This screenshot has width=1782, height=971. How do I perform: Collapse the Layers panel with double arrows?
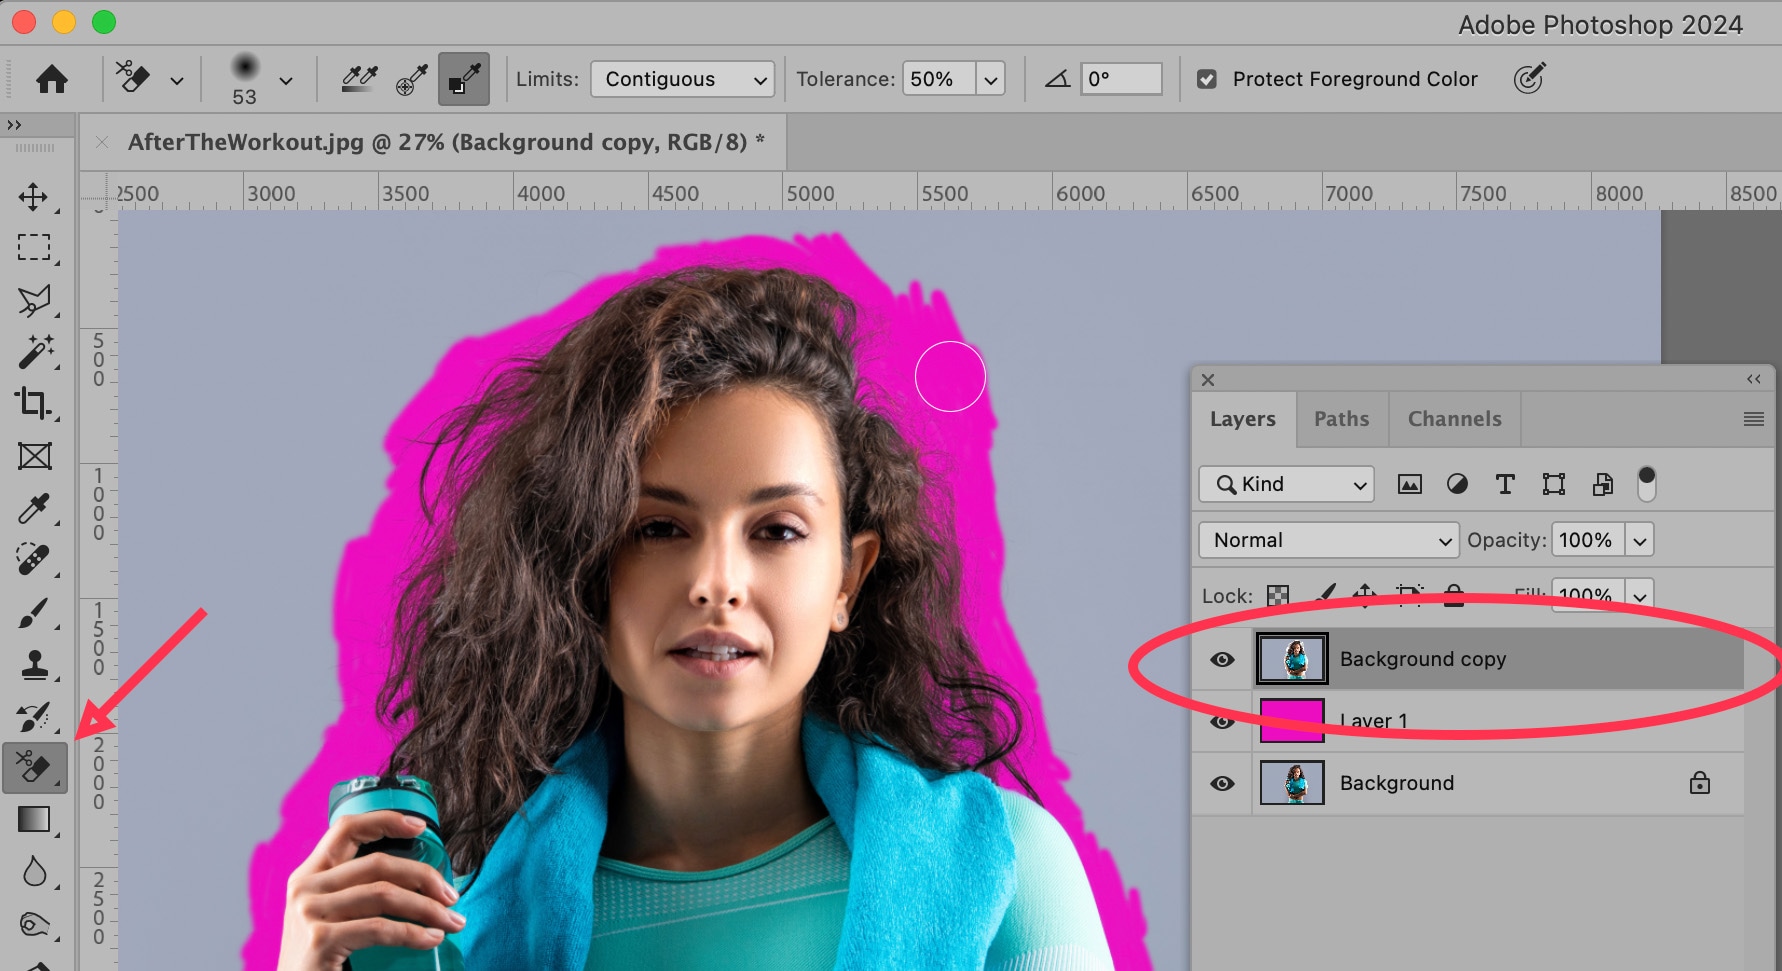pyautogui.click(x=1753, y=379)
